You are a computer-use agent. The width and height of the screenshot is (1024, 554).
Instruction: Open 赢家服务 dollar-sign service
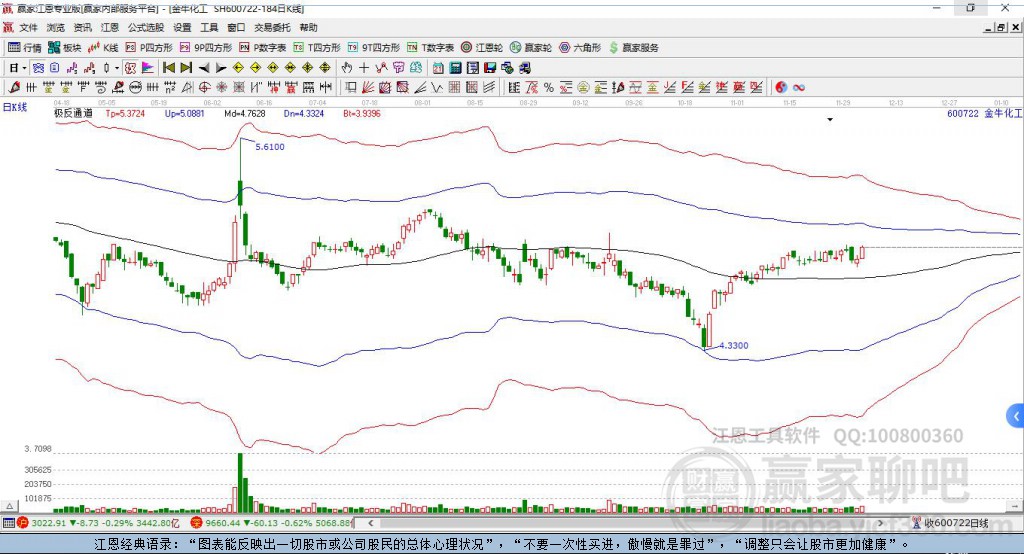633,48
